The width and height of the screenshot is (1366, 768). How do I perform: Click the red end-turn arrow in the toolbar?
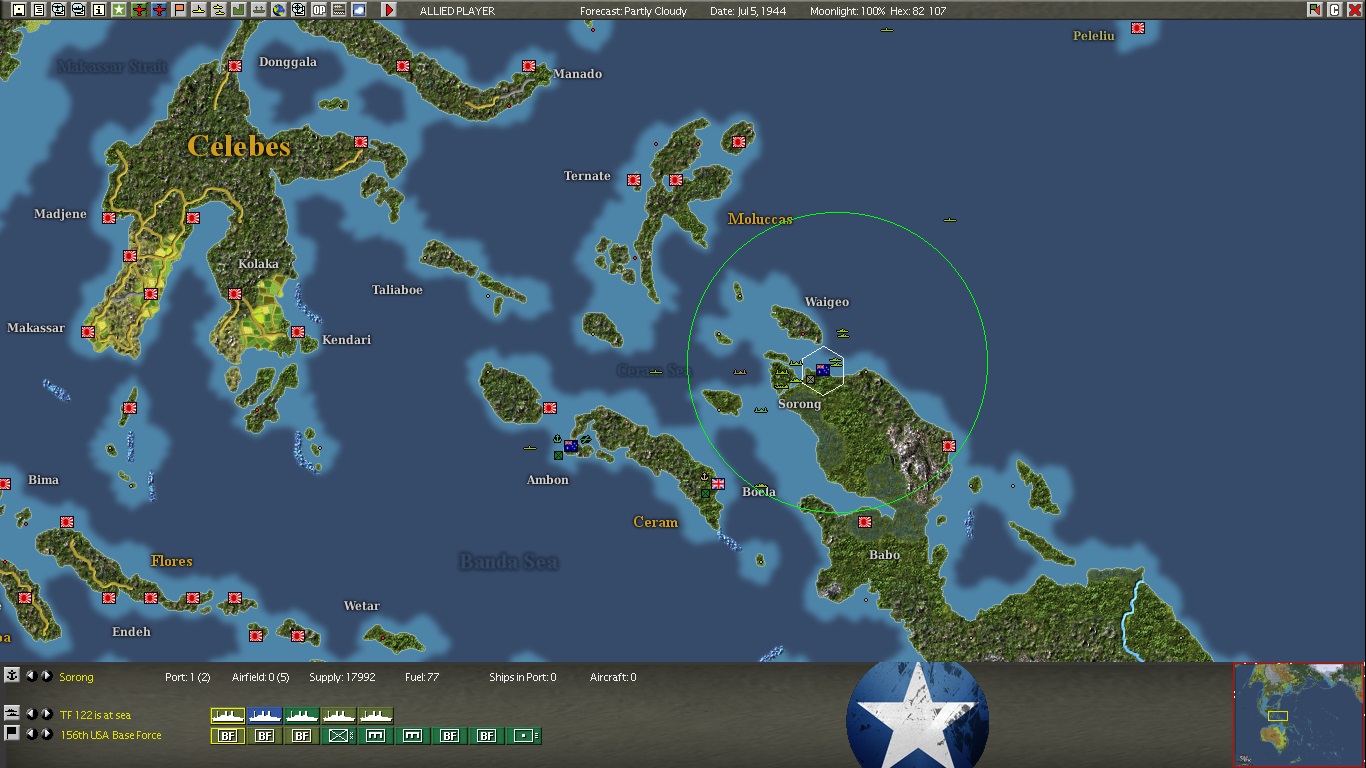(x=389, y=10)
